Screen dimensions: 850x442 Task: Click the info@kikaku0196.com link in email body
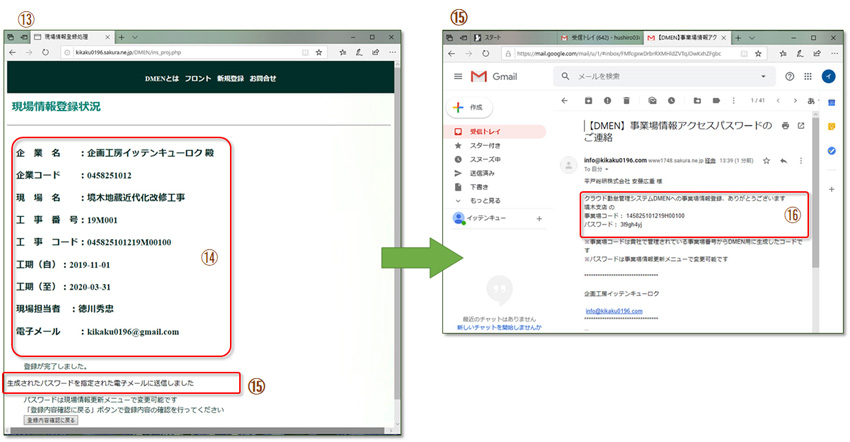pyautogui.click(x=614, y=311)
